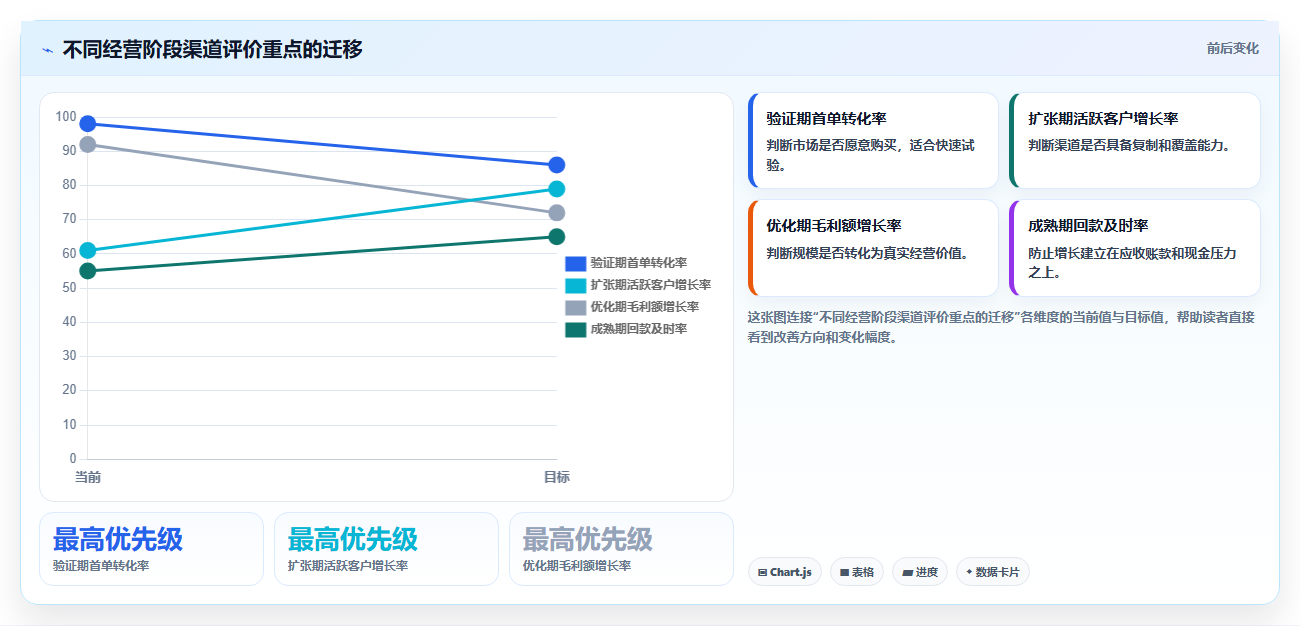Viewport: 1300px width, 626px height.
Task: Click the diamond icon in 数据卡片 chip
Action: coord(969,573)
